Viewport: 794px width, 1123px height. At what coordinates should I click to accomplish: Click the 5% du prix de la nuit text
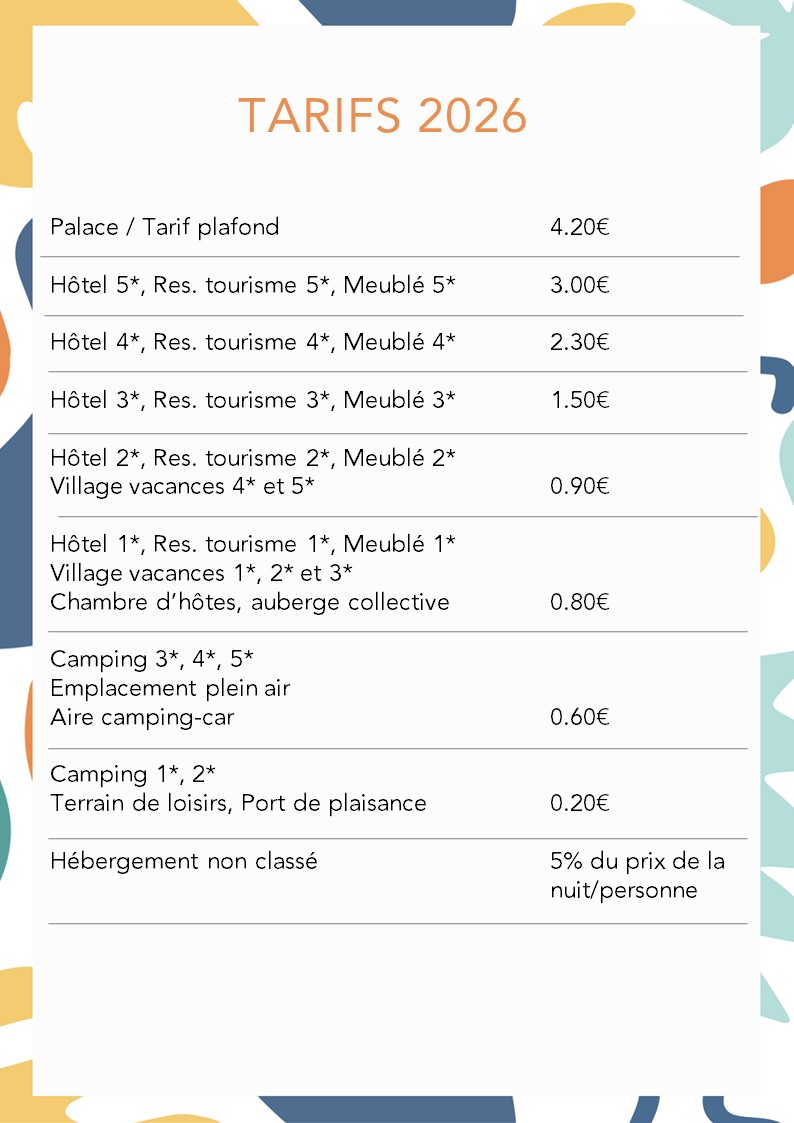tap(637, 875)
